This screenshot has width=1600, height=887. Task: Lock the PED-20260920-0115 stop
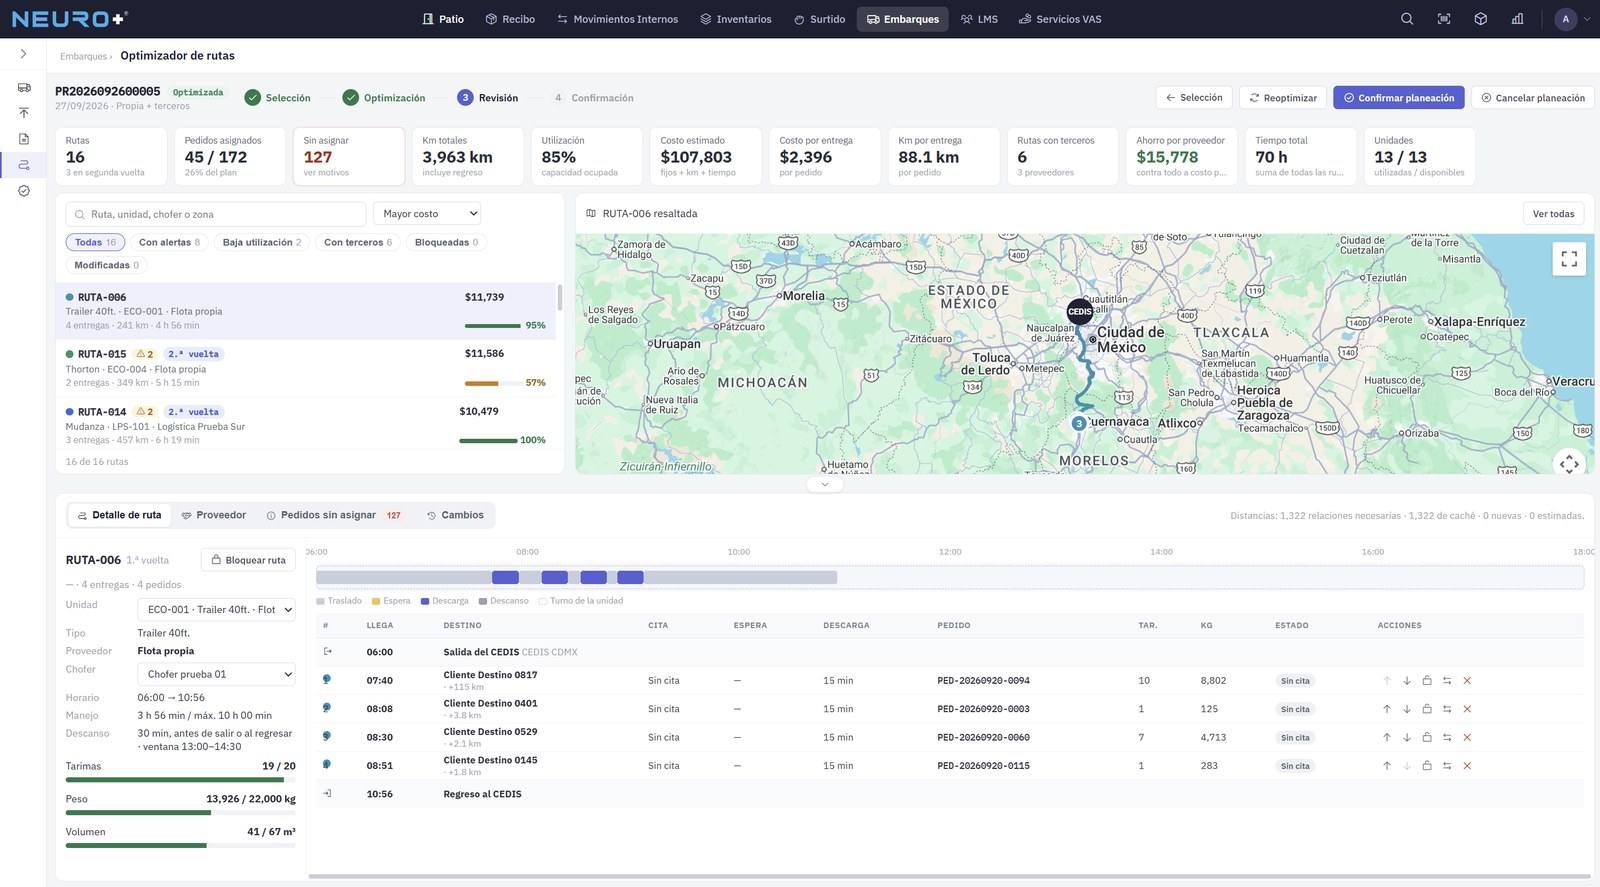(1427, 766)
